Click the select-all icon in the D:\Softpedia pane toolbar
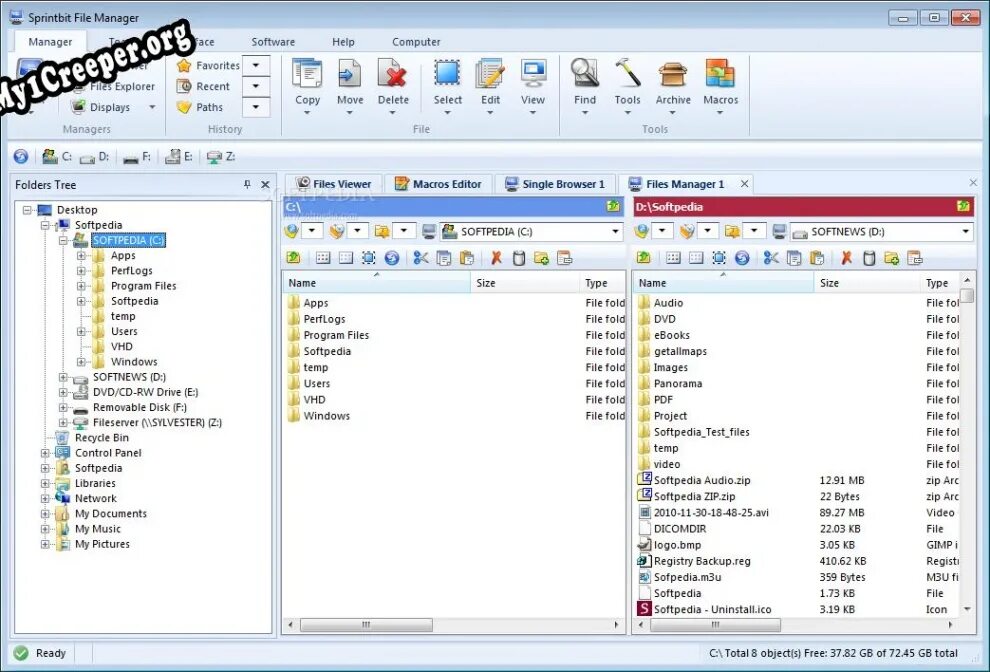 (719, 257)
